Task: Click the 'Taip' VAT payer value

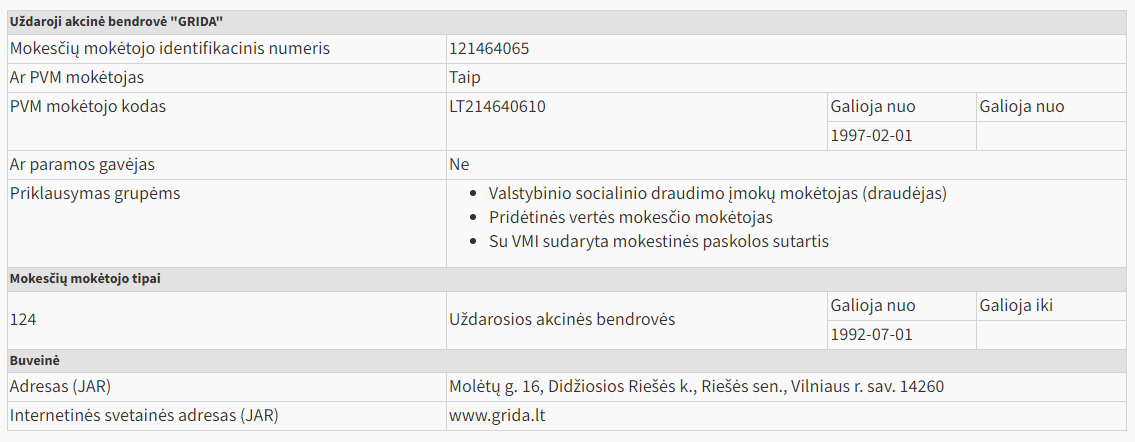Action: (x=465, y=77)
